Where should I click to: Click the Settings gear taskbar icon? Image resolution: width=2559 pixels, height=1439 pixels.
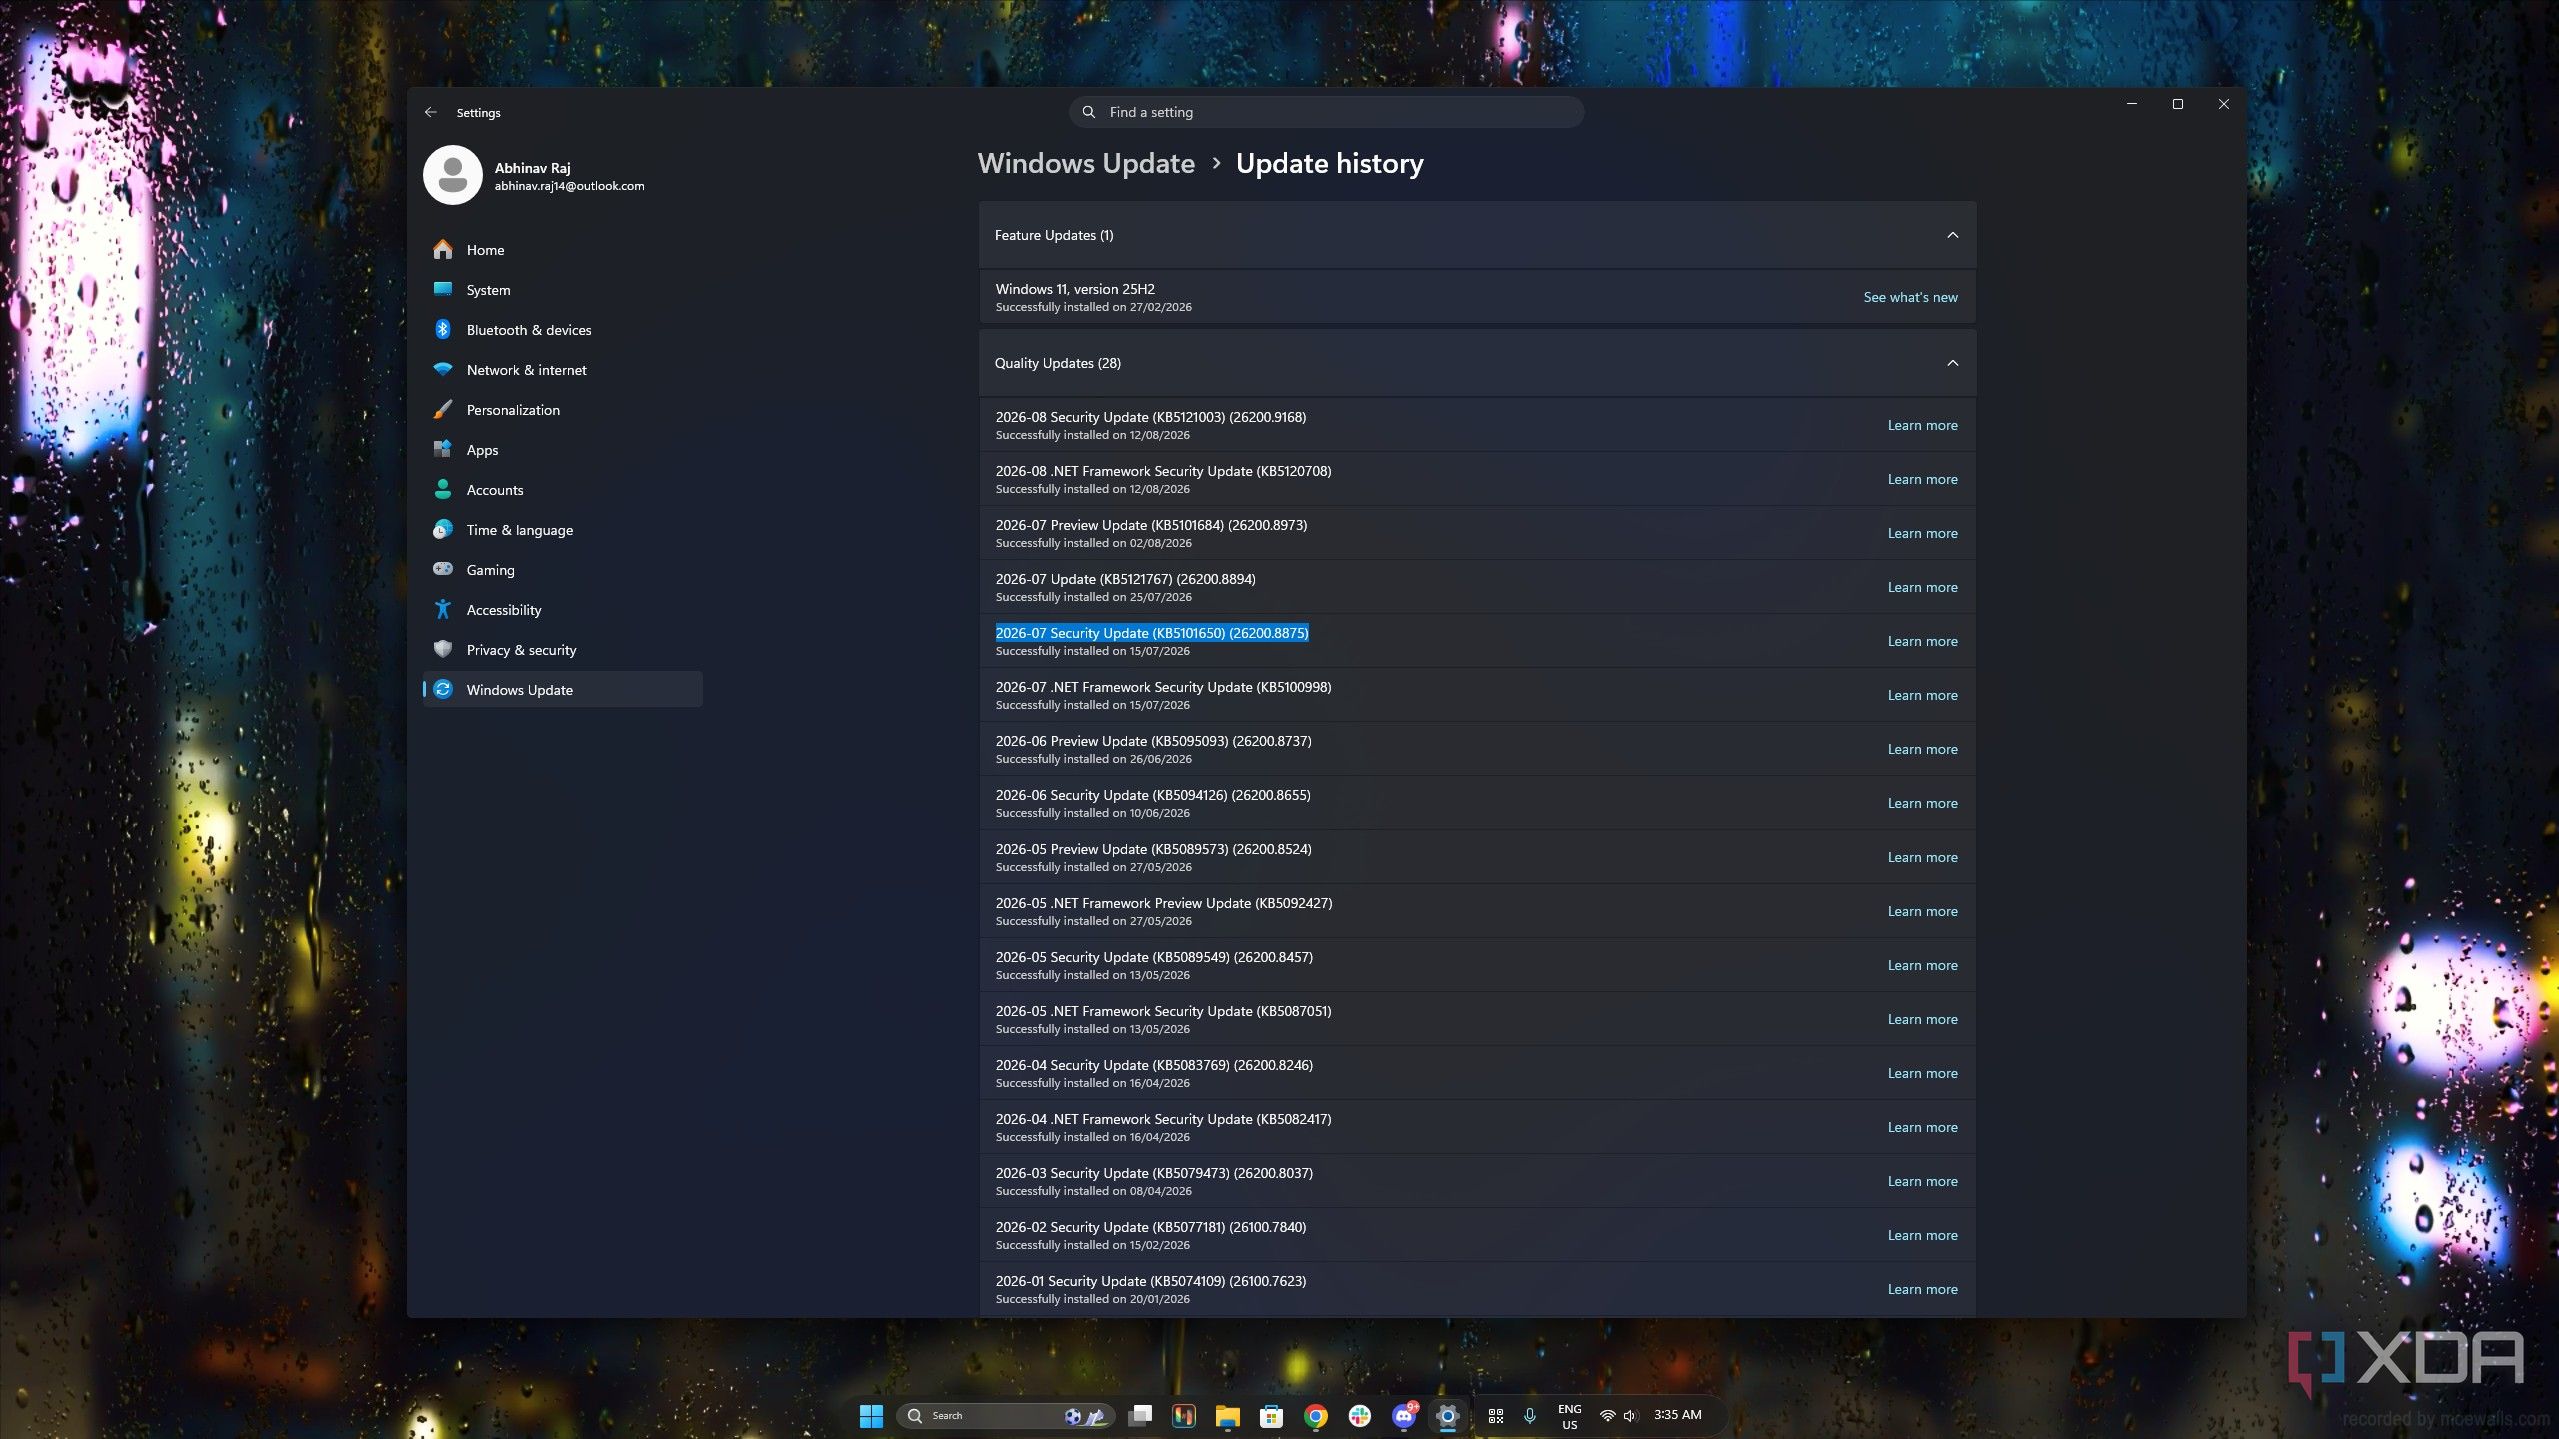(1447, 1415)
